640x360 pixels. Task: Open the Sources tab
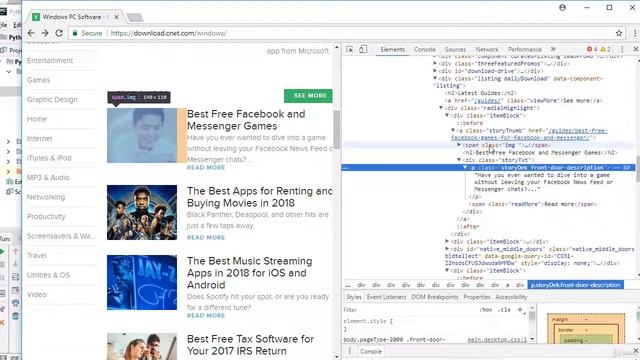pyautogui.click(x=455, y=49)
